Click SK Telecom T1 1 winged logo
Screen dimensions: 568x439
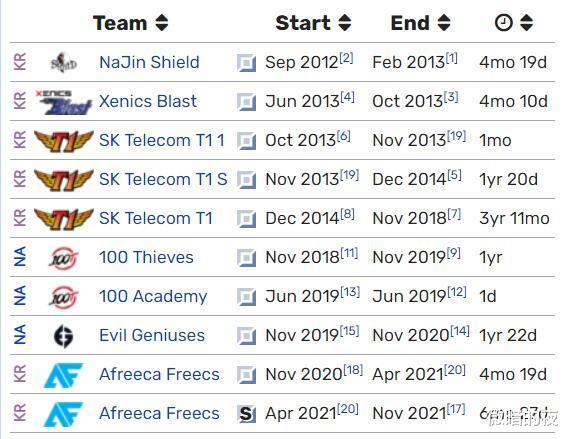pos(64,141)
